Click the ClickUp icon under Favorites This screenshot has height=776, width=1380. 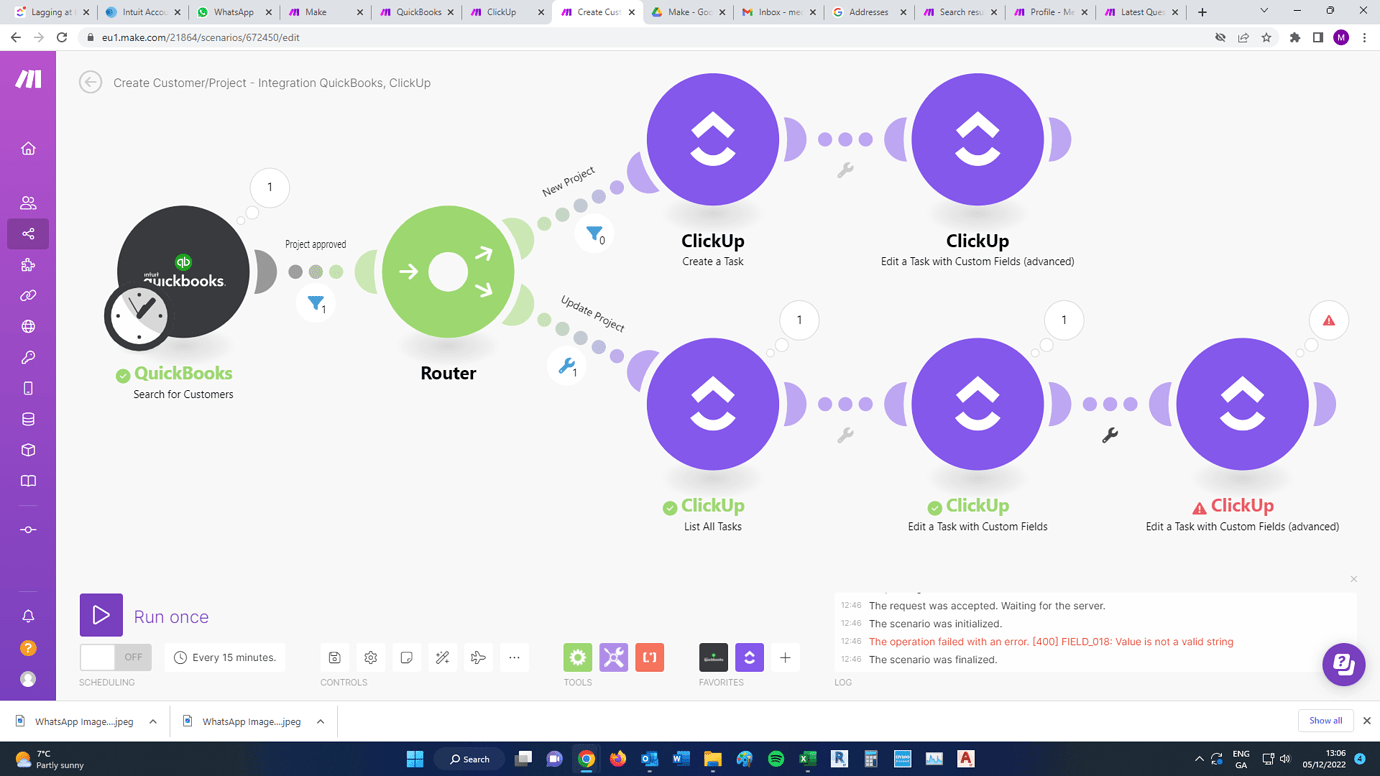pos(749,657)
